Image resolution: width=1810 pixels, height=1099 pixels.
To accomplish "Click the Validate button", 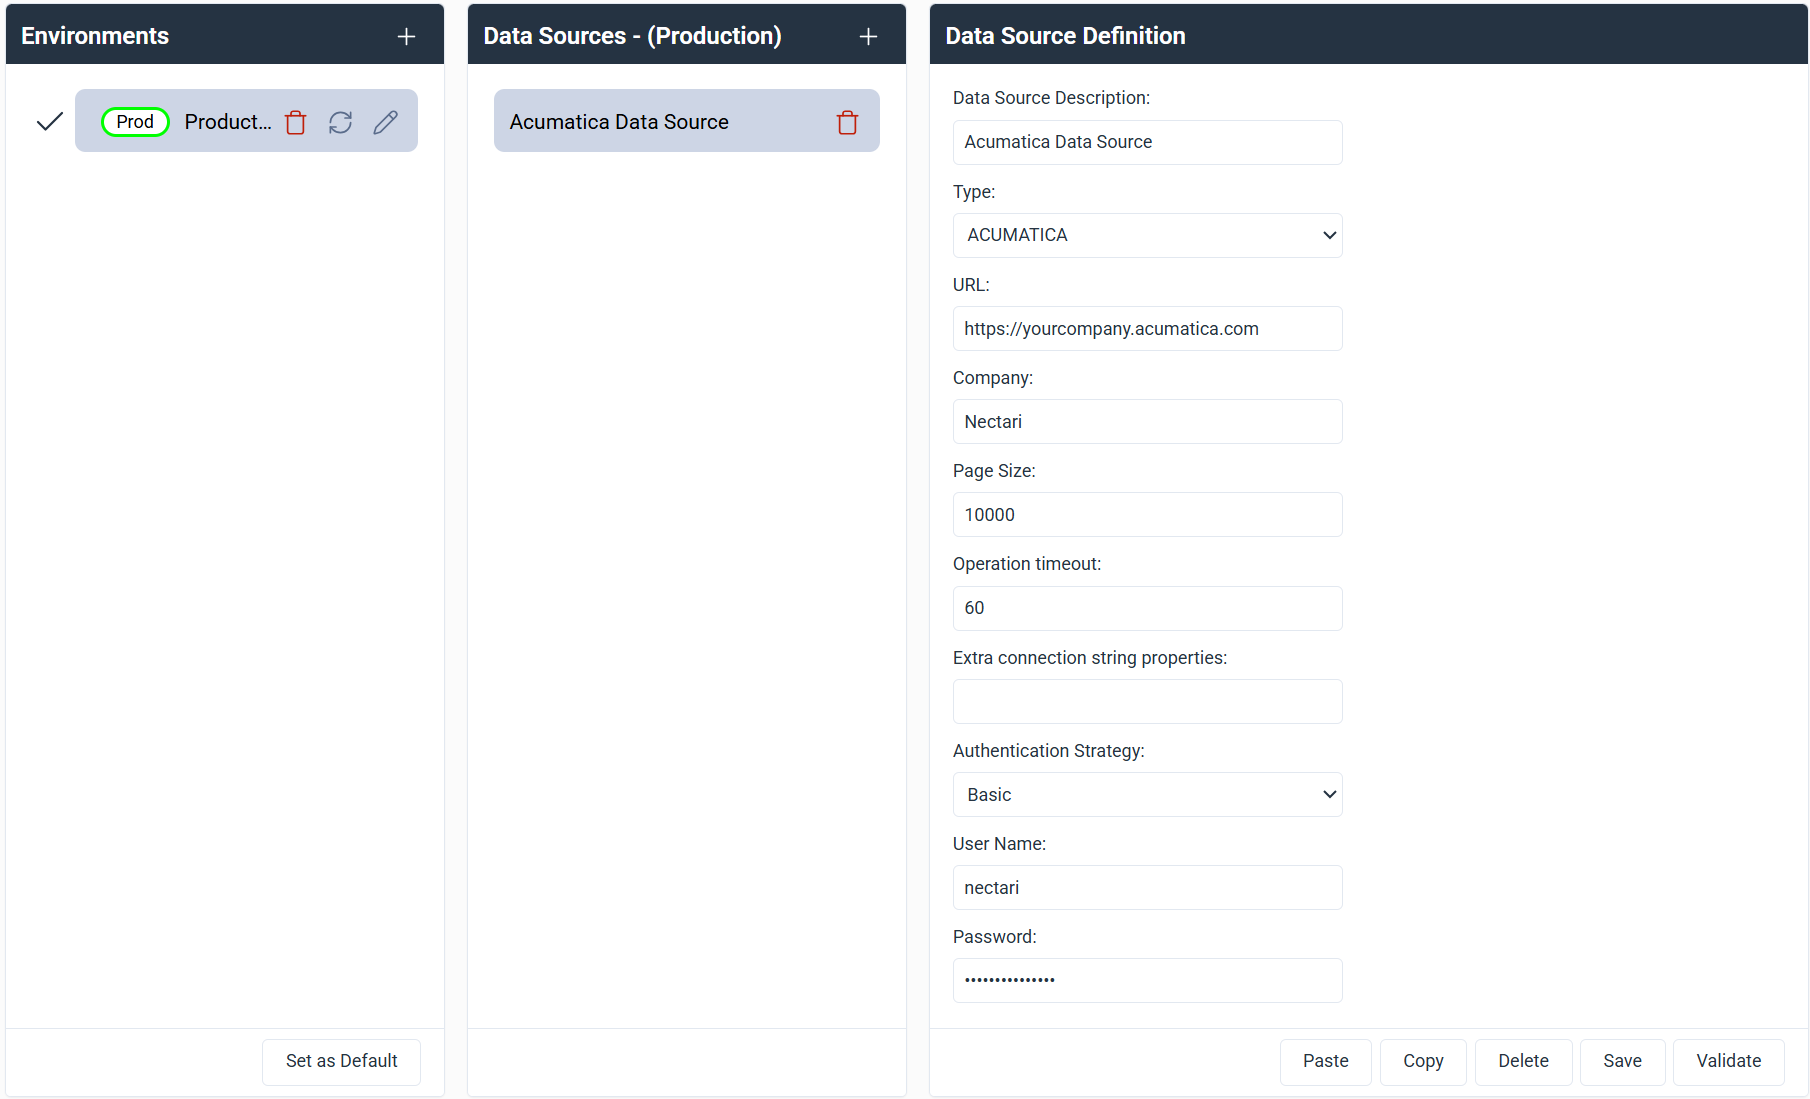I will (x=1727, y=1061).
